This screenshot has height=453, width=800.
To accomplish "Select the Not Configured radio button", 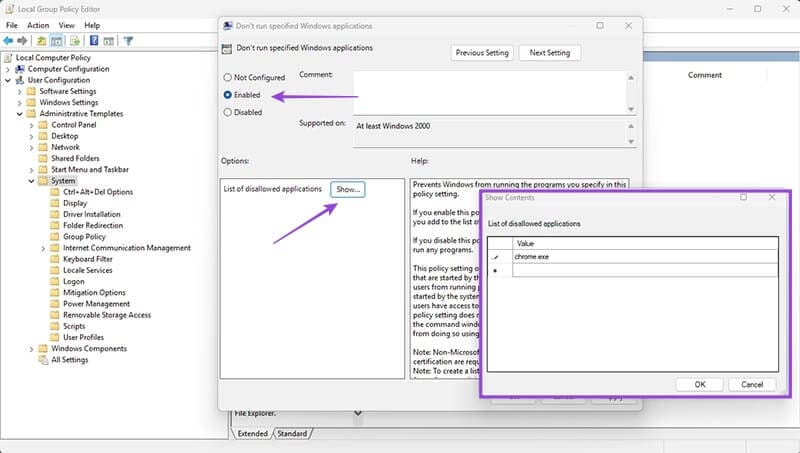I will (228, 77).
